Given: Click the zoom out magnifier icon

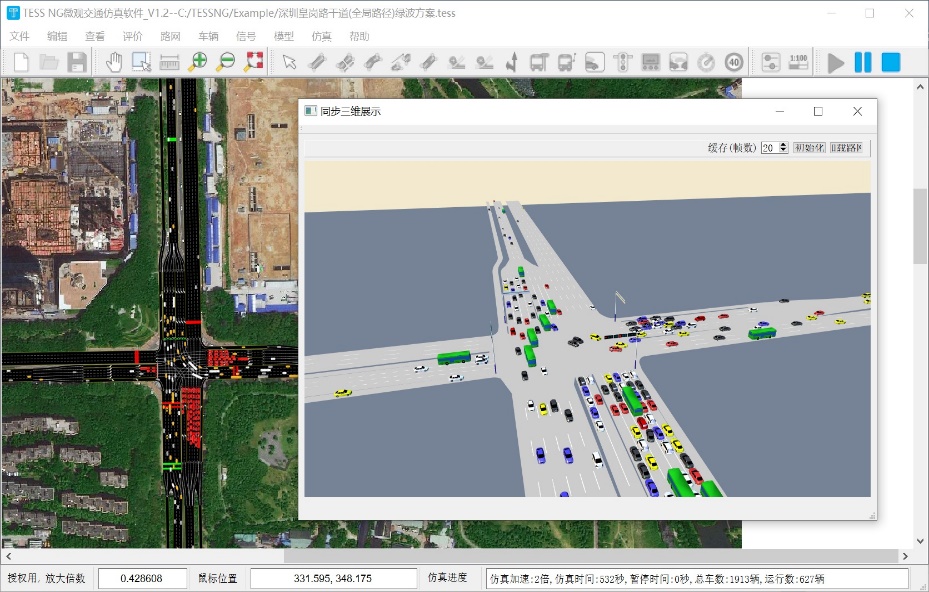Looking at the screenshot, I should 226,62.
